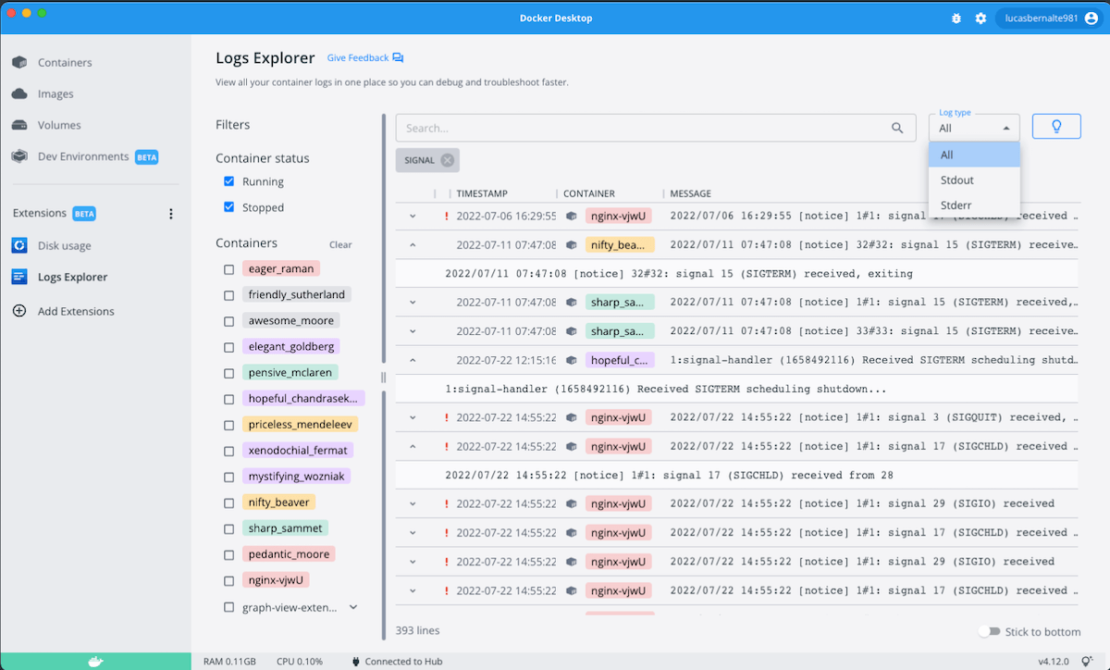
Task: Open the Volumes section
Action: pos(59,126)
